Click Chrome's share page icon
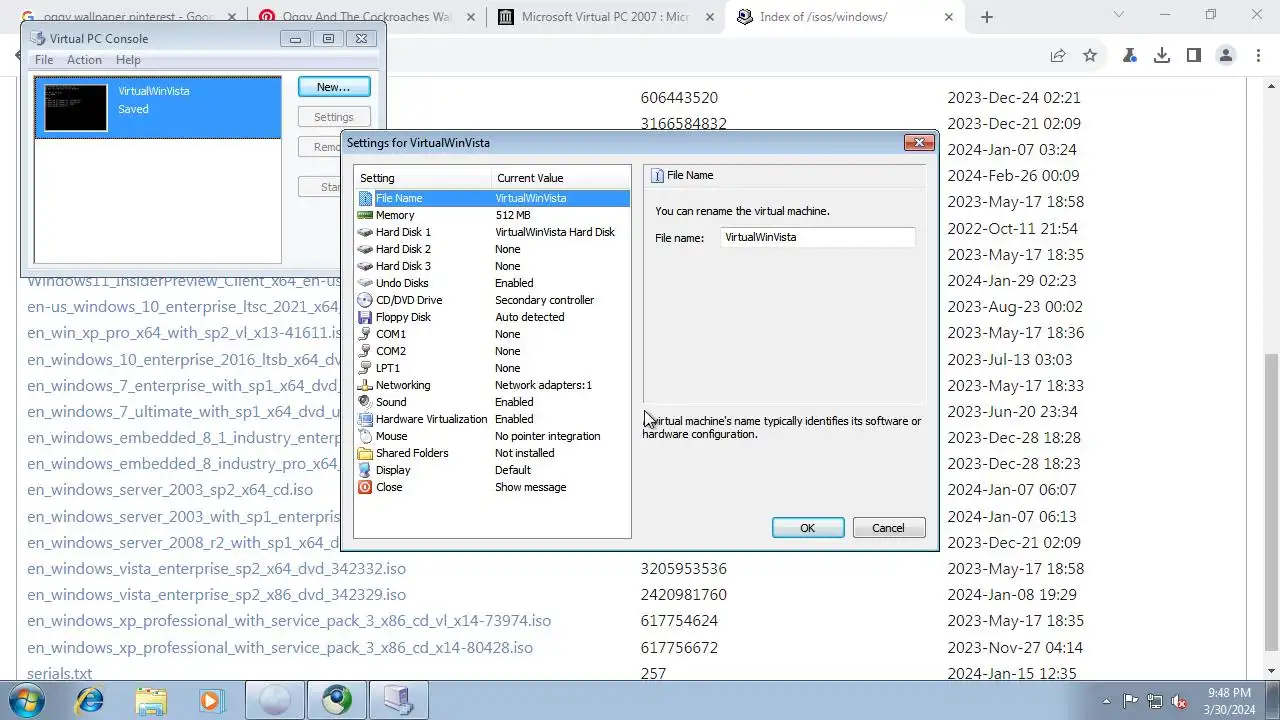This screenshot has height=720, width=1280. pos(1057,56)
